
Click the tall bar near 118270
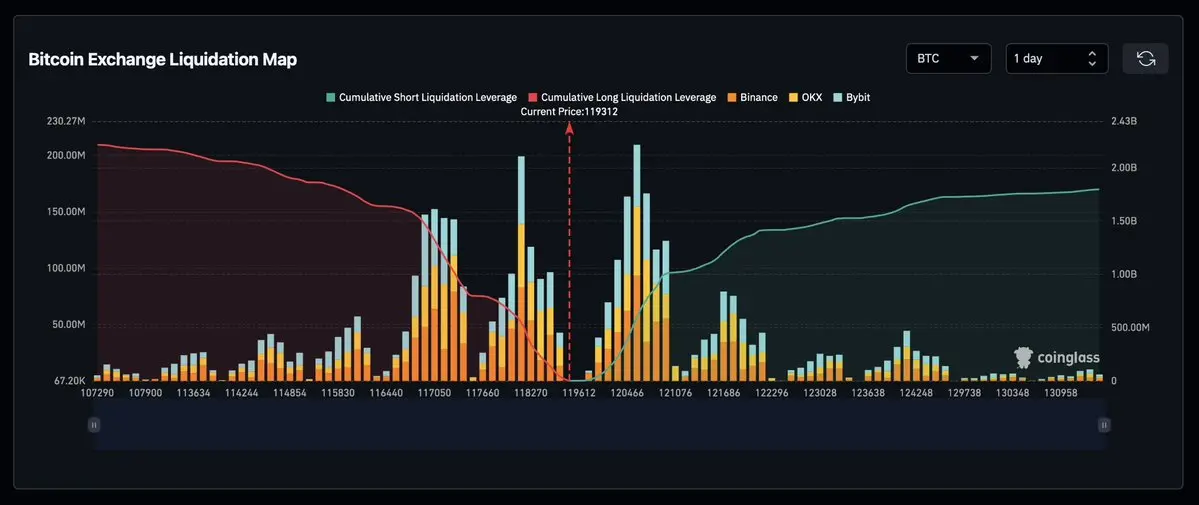(x=522, y=269)
